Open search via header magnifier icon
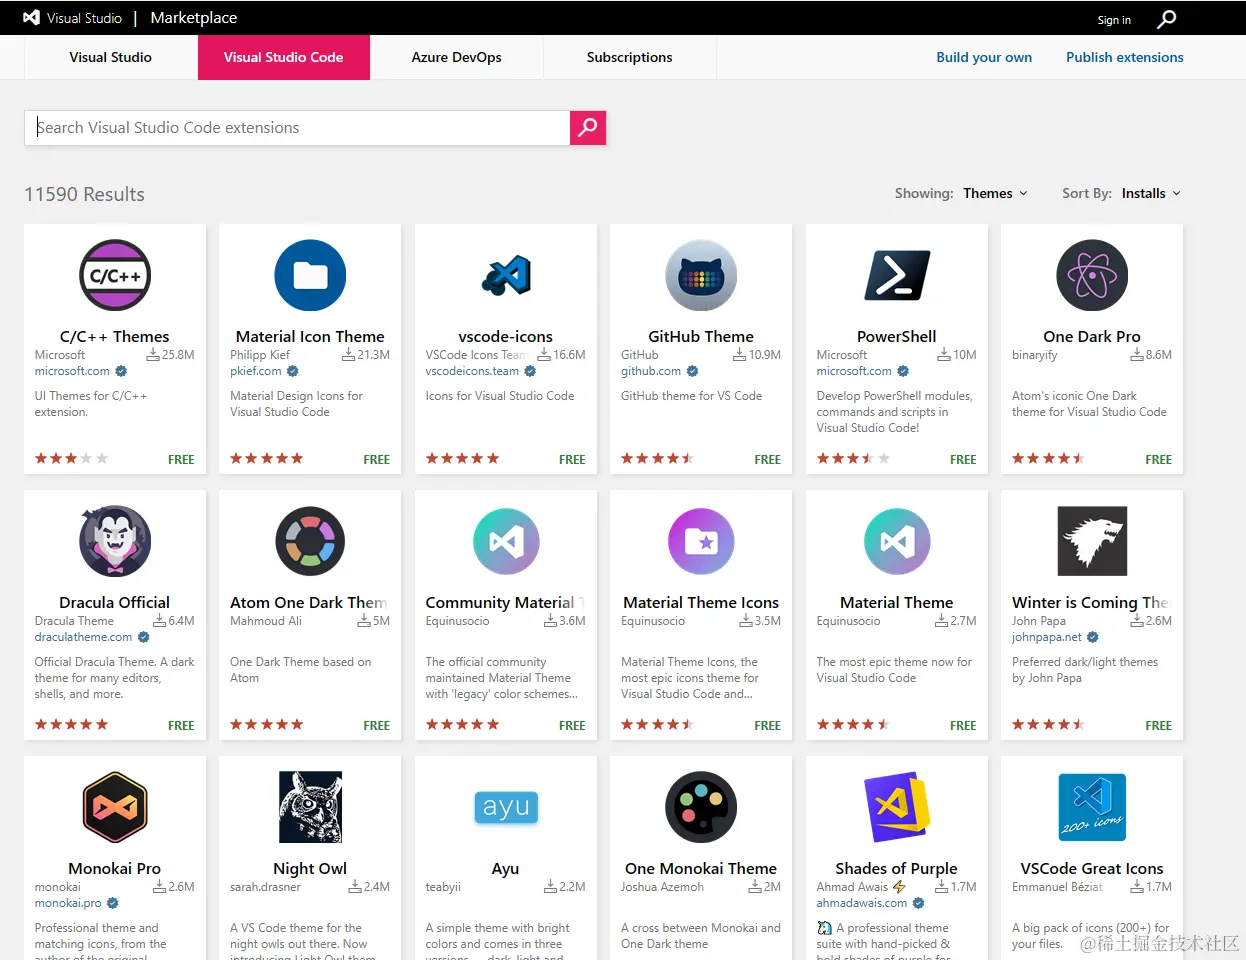Image resolution: width=1246 pixels, height=960 pixels. click(x=1166, y=19)
